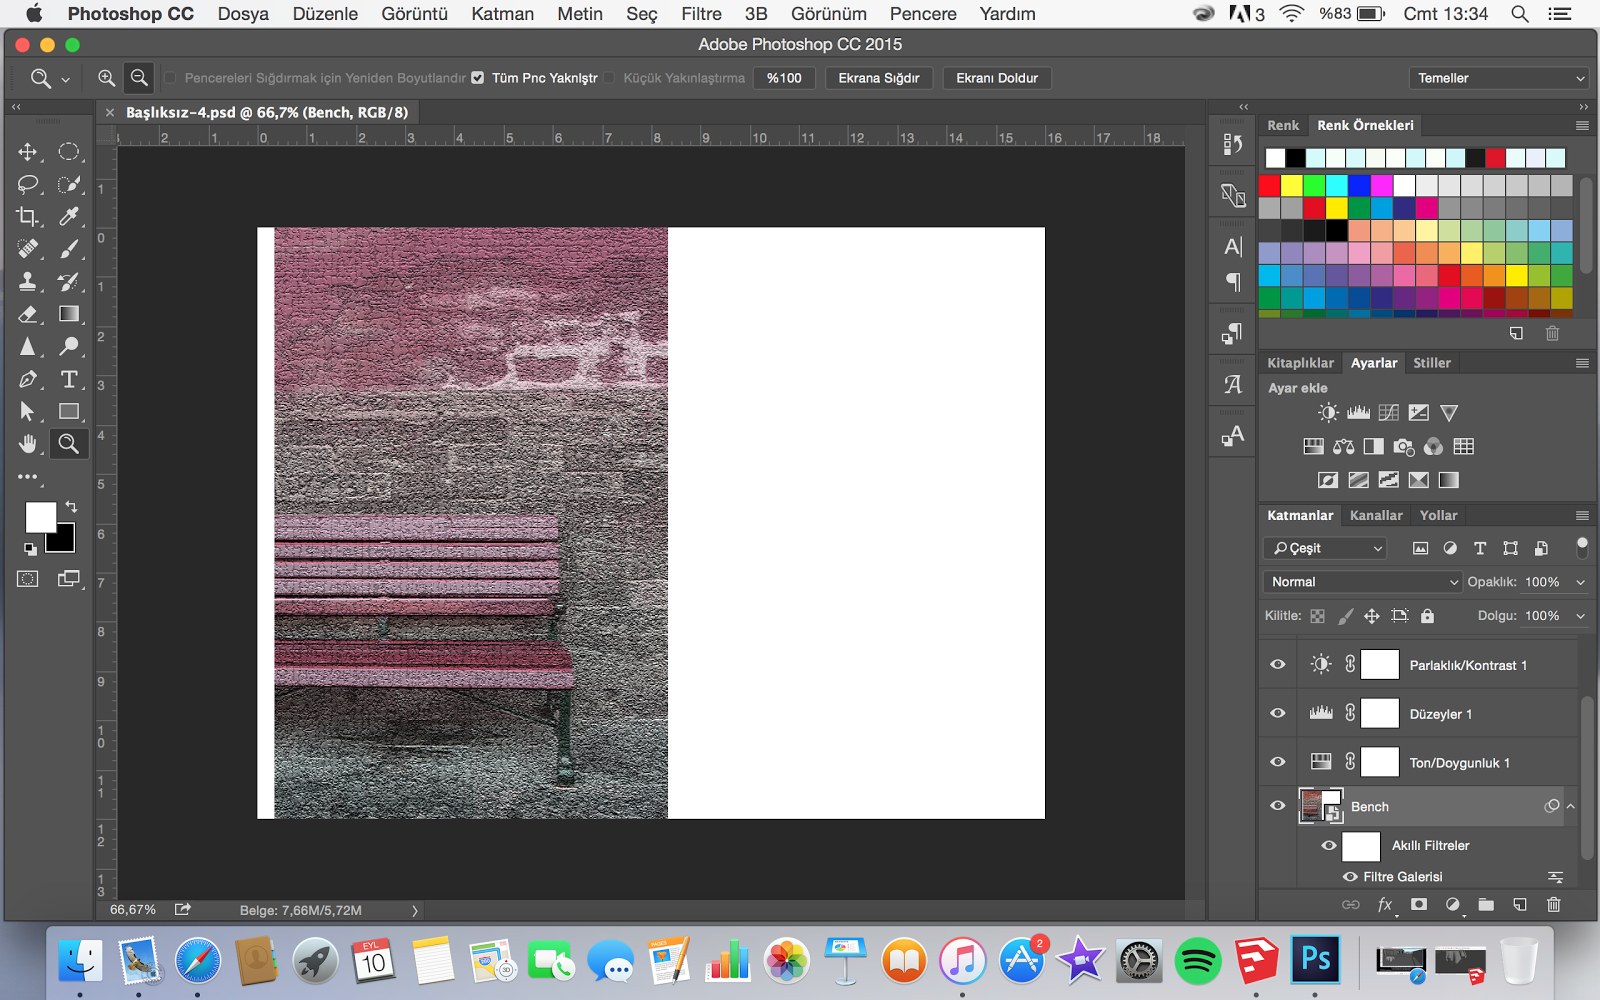The height and width of the screenshot is (1000, 1600).
Task: Choose the Hand tool
Action: (x=28, y=444)
